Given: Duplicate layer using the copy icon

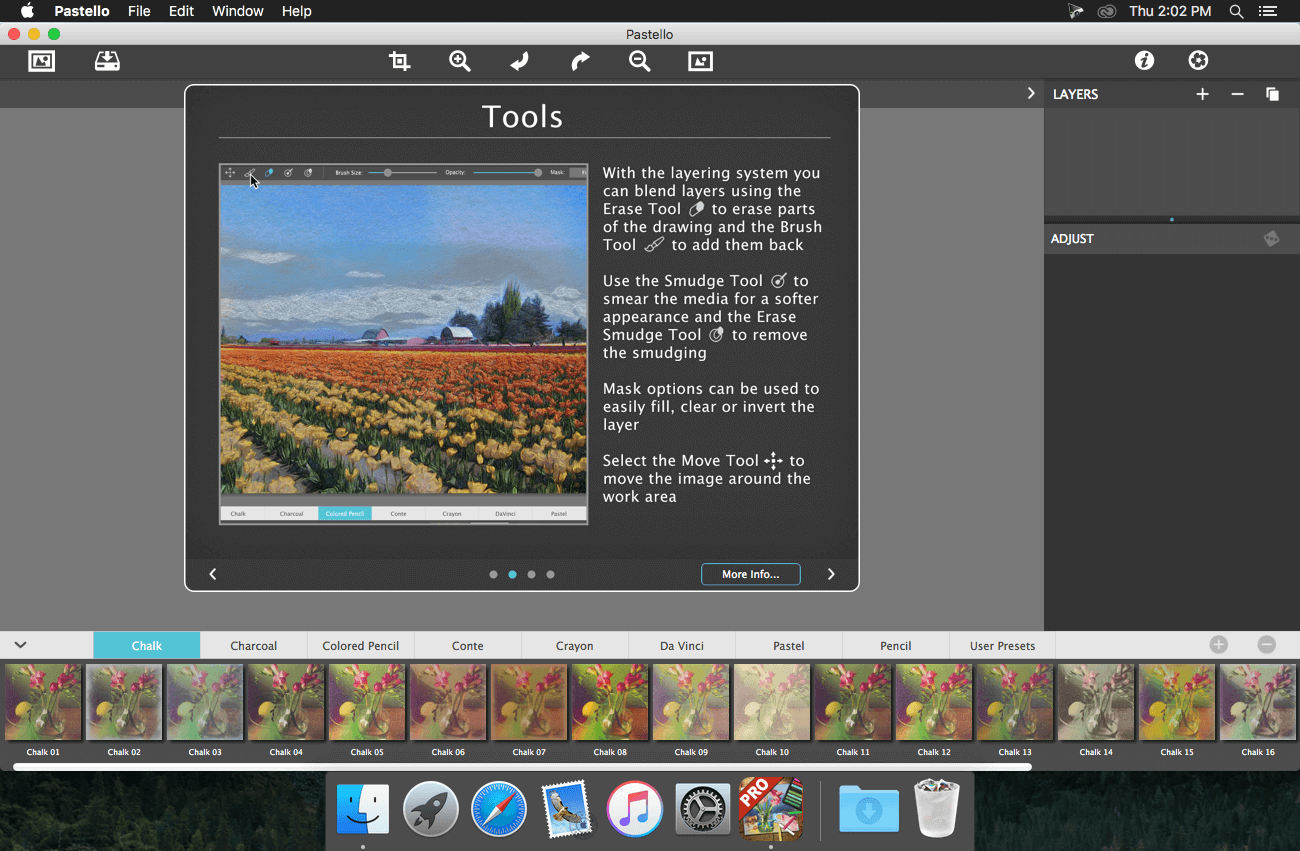Looking at the screenshot, I should tap(1272, 94).
